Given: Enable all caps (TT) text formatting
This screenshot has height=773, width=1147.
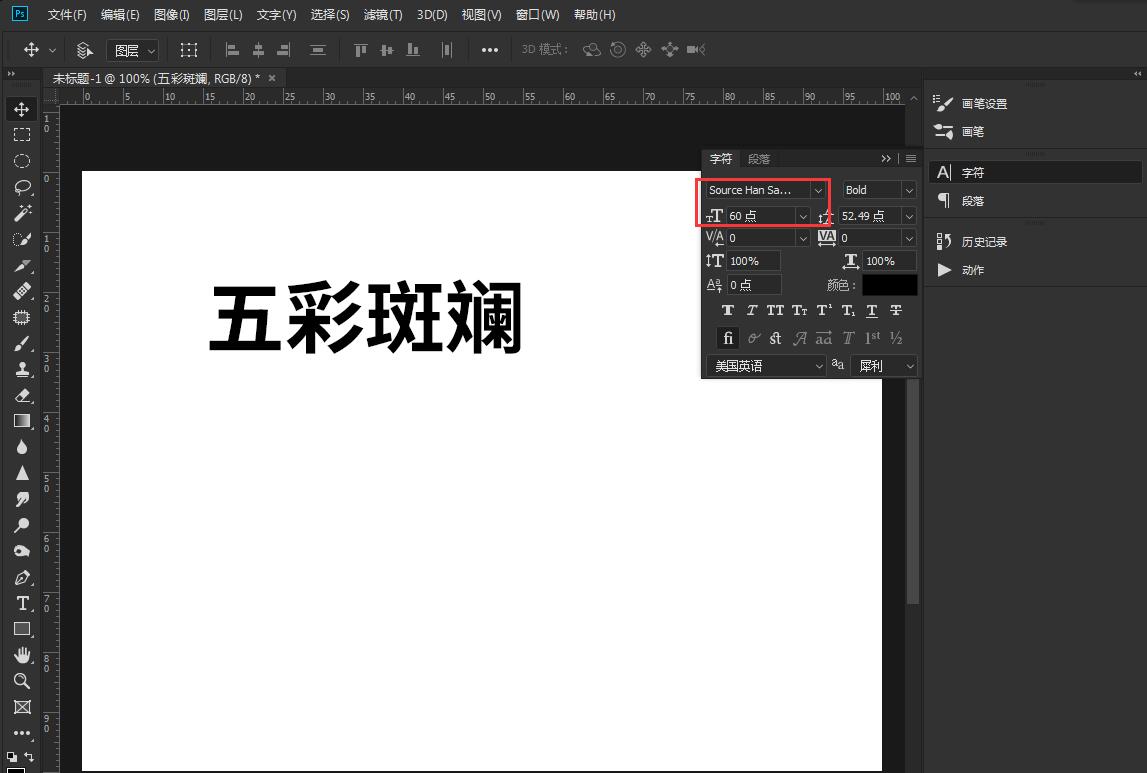Looking at the screenshot, I should pos(775,310).
